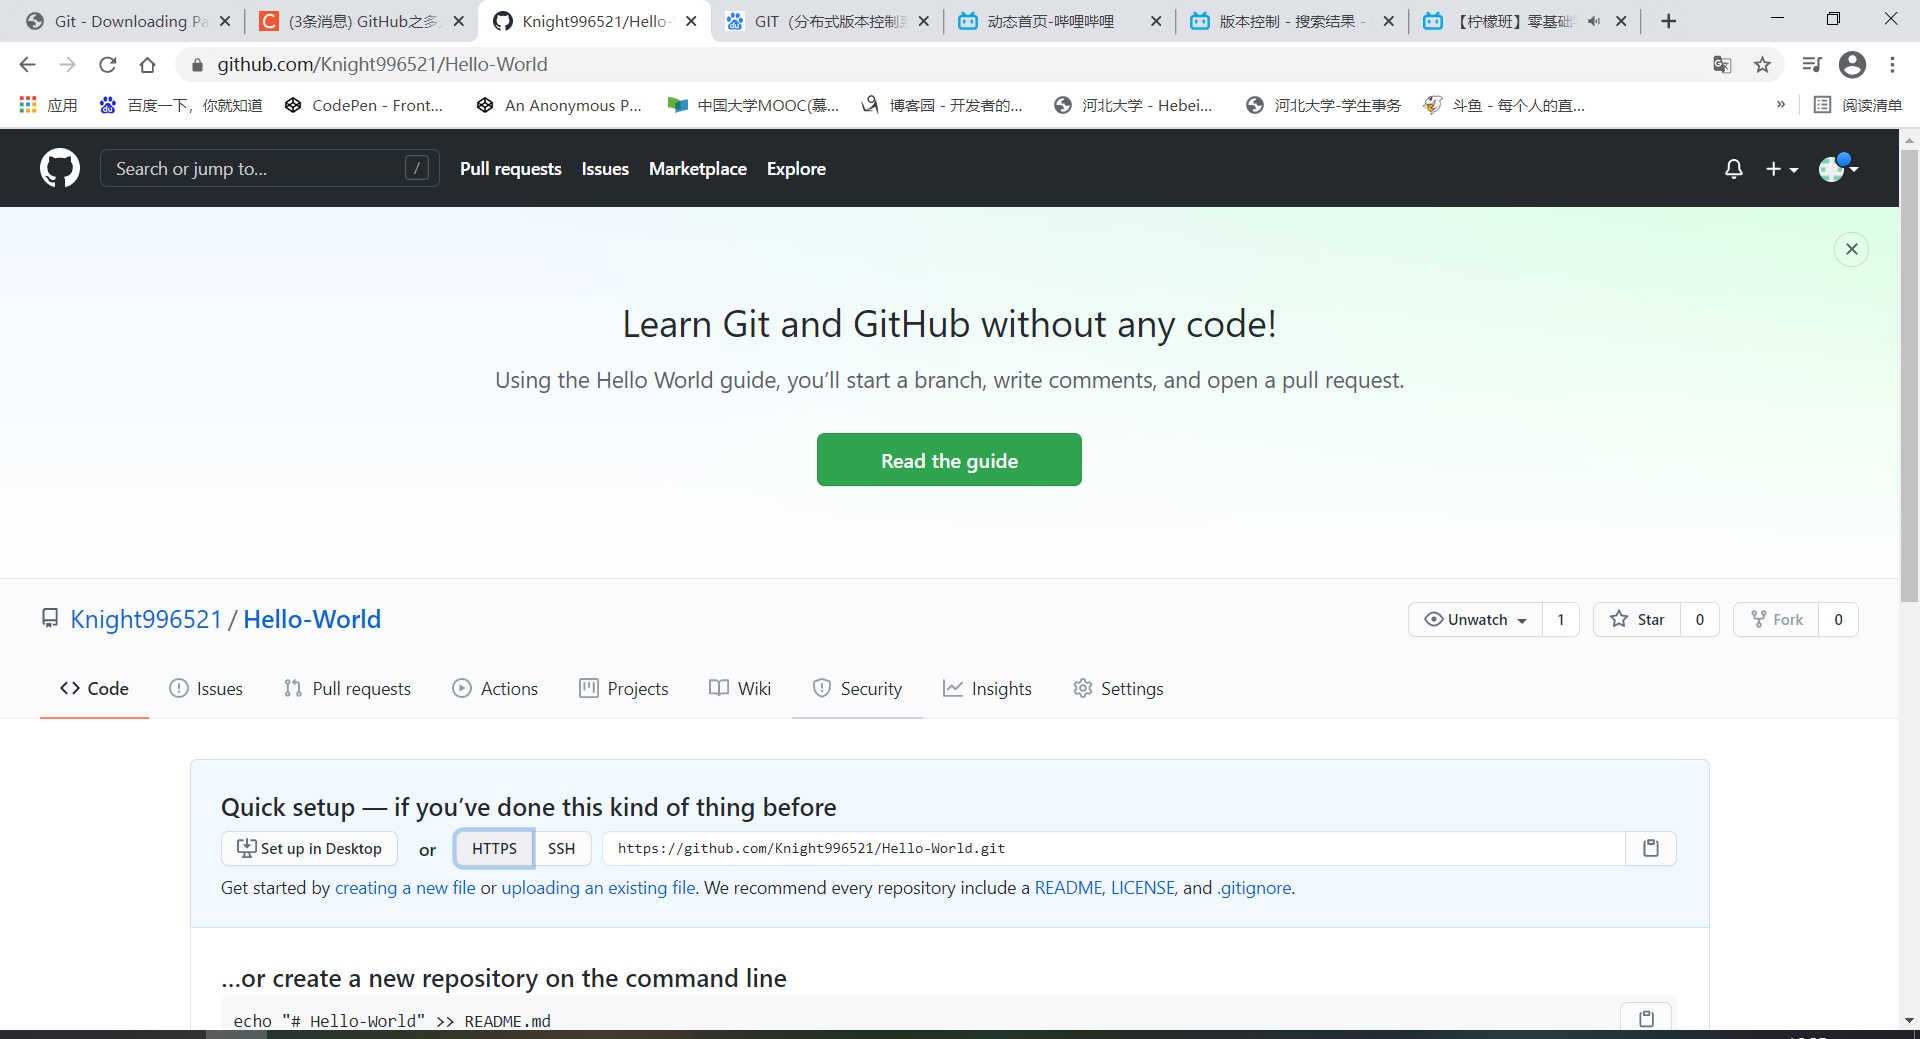Open Chrome three-dot menu
The height and width of the screenshot is (1039, 1920).
[x=1892, y=65]
